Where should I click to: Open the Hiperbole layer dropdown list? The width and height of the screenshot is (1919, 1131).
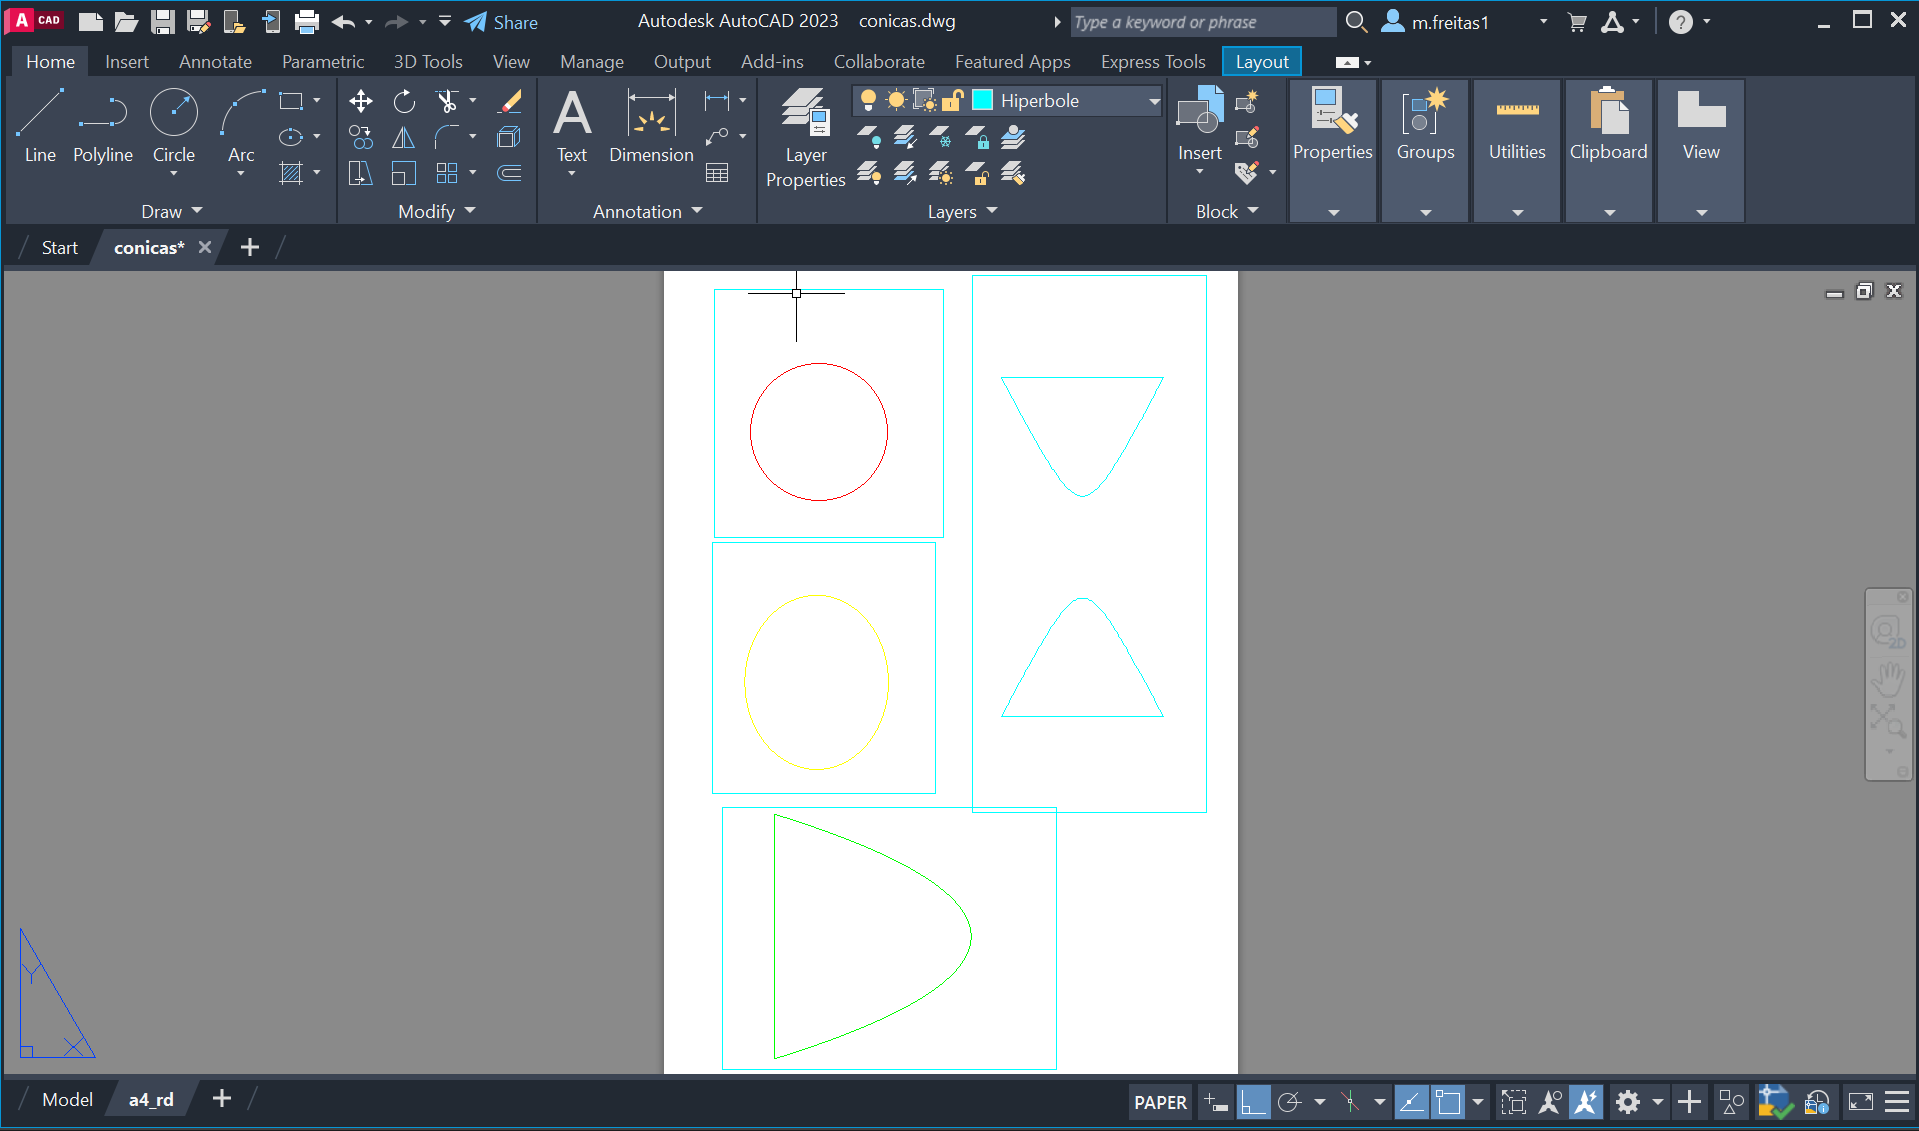1153,101
